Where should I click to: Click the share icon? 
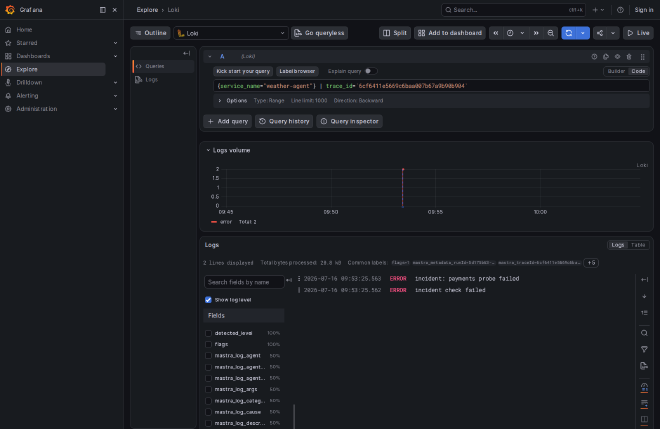600,33
